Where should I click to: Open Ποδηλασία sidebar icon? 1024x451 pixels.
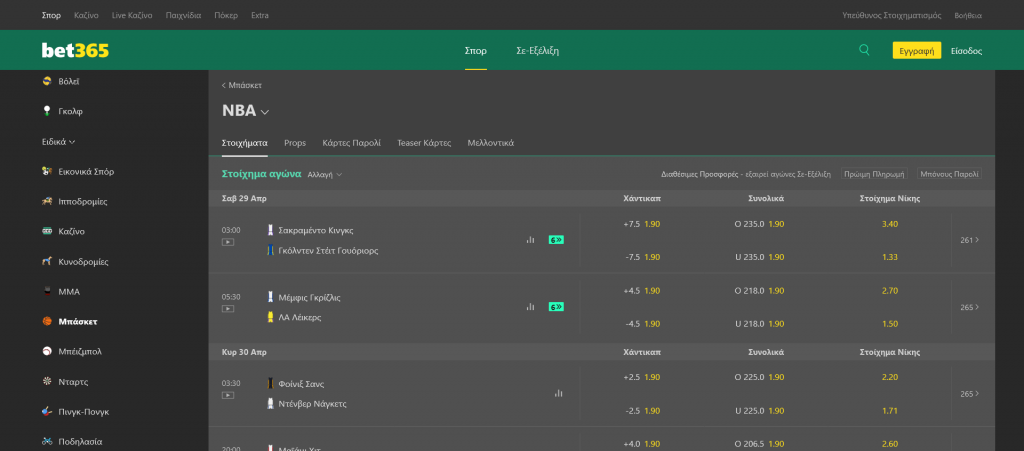pyautogui.click(x=47, y=442)
